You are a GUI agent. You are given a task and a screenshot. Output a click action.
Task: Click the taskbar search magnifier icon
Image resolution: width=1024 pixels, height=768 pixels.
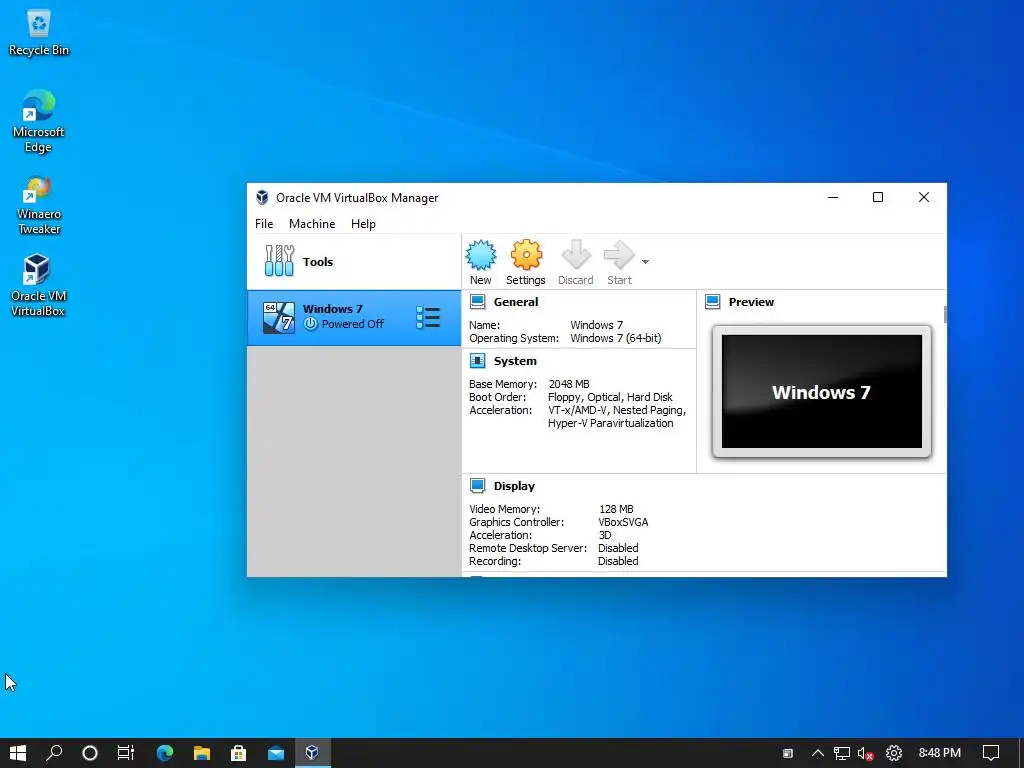point(54,753)
